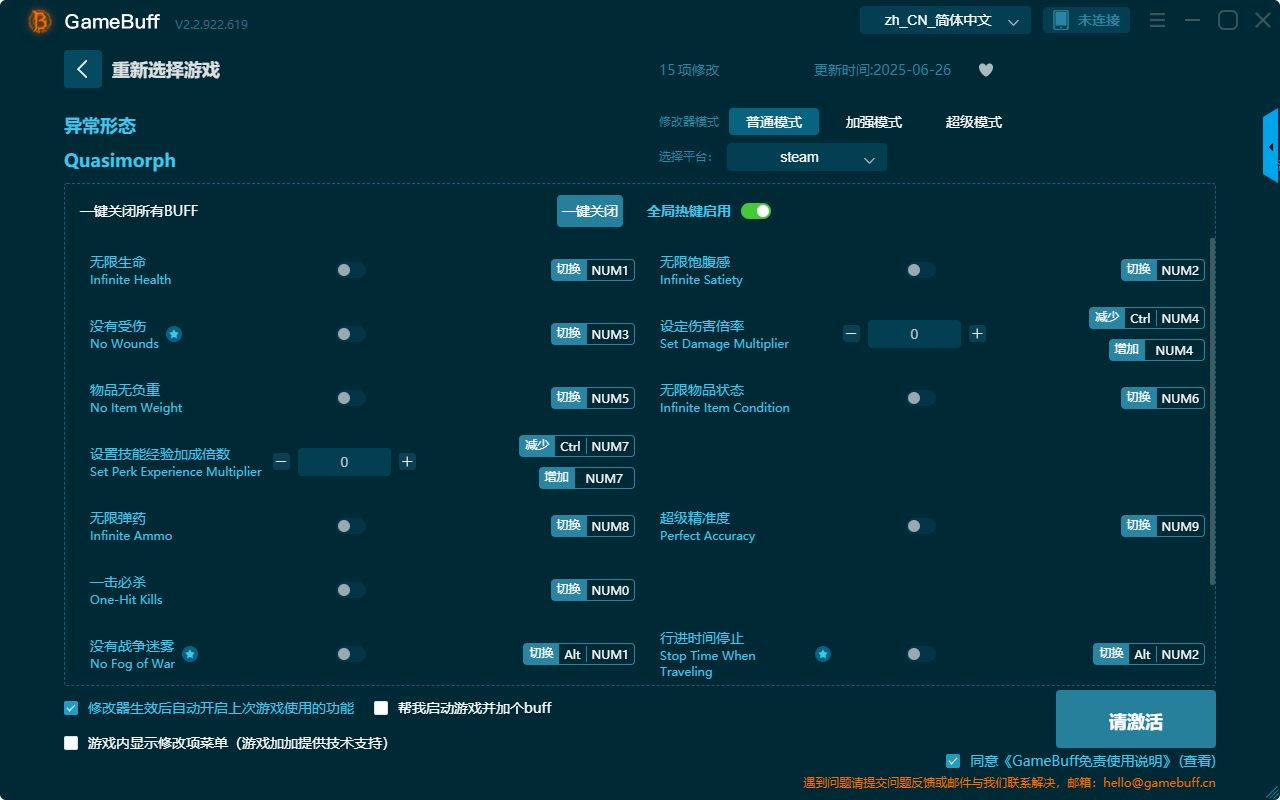Click the 增加 NUM4 increase damage hotkey
The width and height of the screenshot is (1280, 800).
[x=1157, y=350]
